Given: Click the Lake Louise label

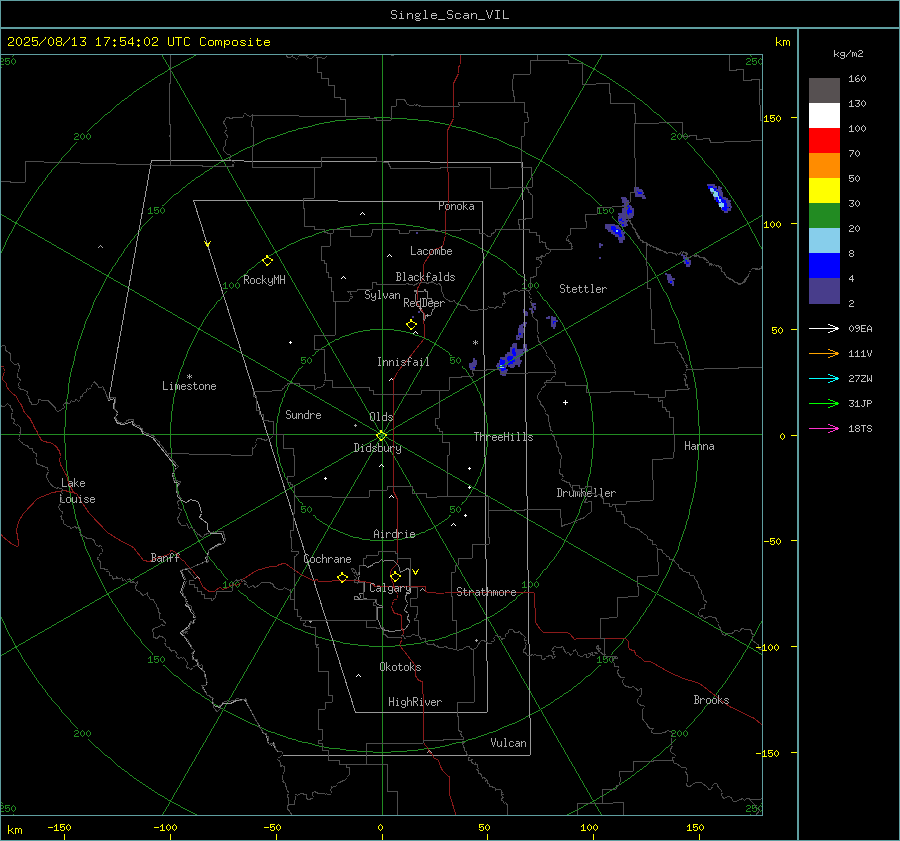Looking at the screenshot, I should pos(77,491).
